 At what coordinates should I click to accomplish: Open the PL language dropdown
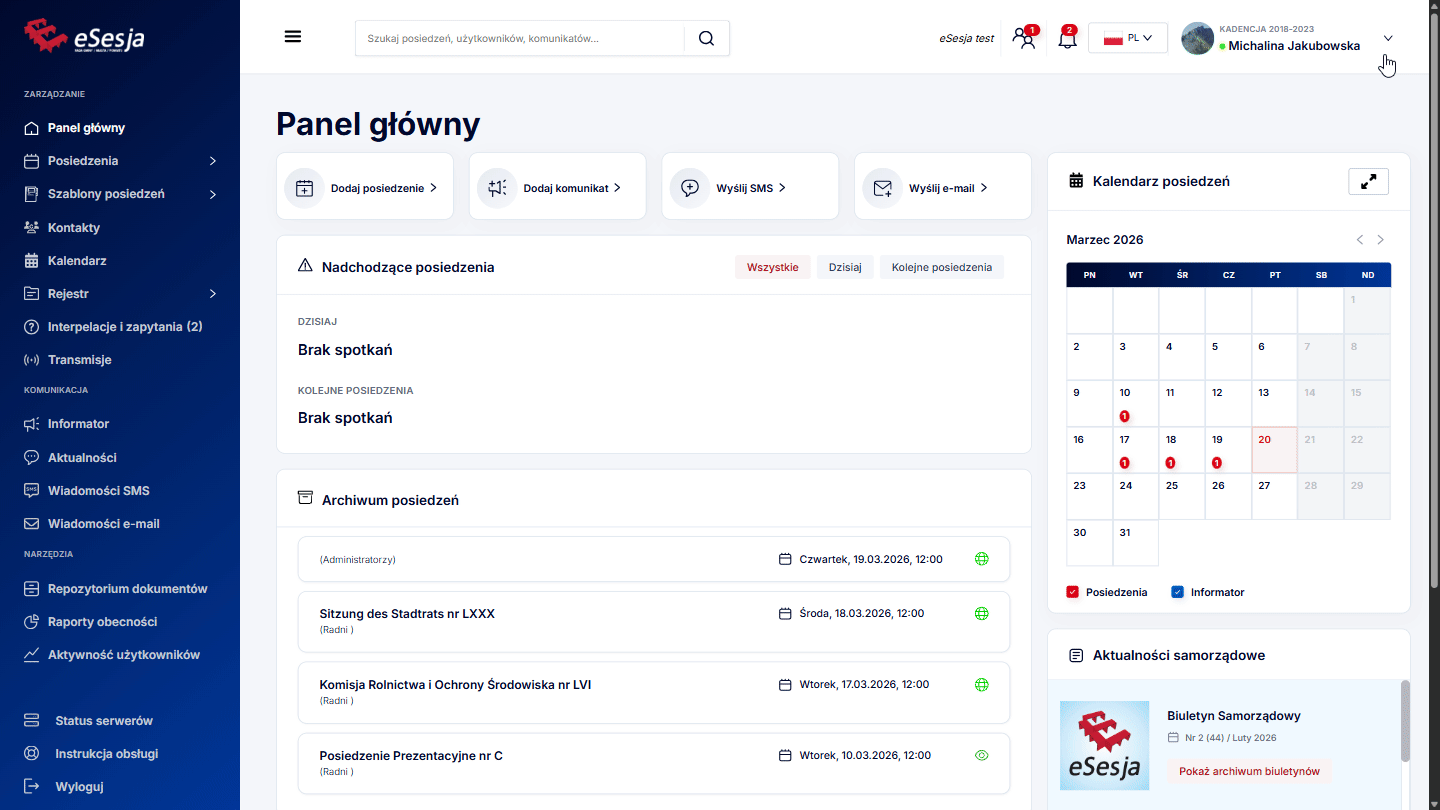[1127, 38]
